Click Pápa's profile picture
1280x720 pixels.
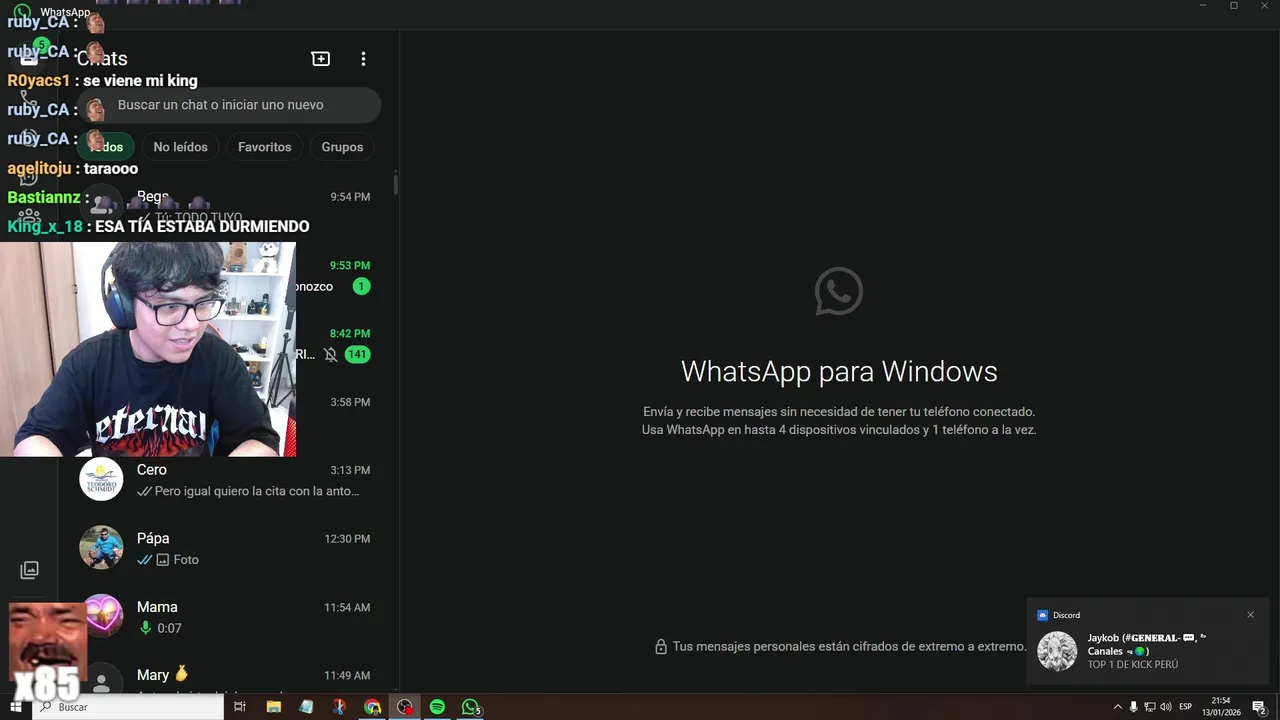[x=101, y=548]
